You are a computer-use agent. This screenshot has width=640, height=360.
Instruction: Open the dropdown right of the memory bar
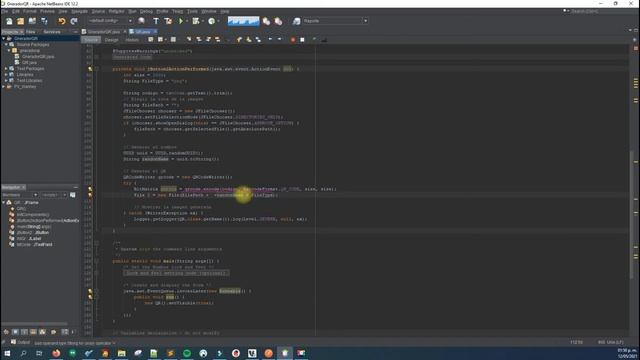(335, 21)
